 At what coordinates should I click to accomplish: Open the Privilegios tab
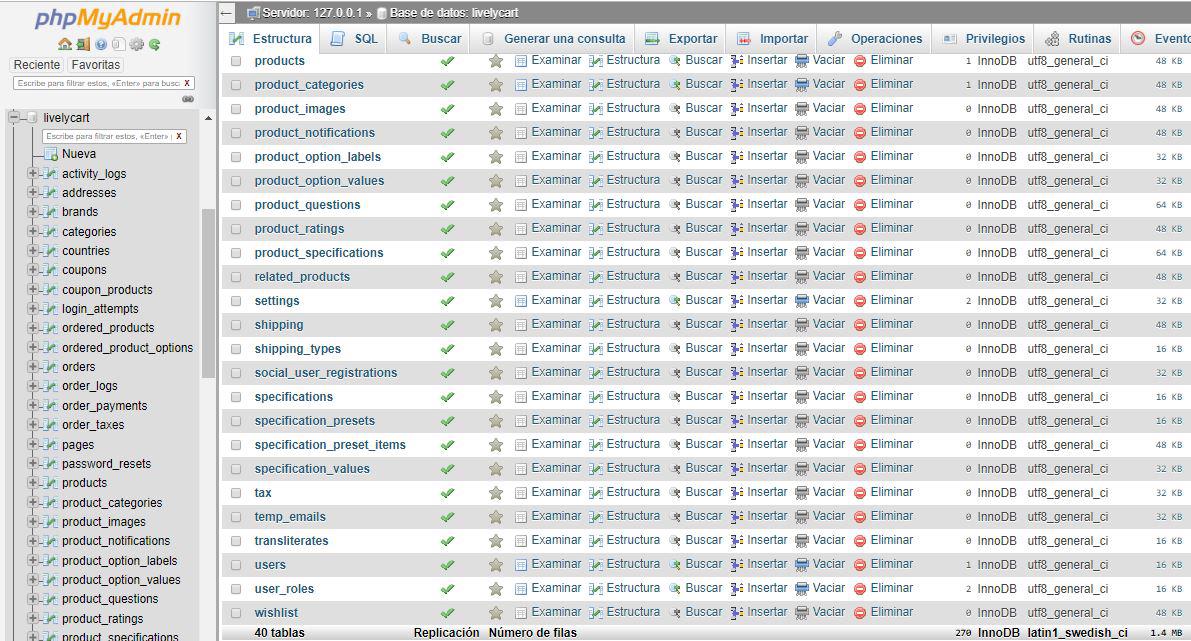click(984, 39)
